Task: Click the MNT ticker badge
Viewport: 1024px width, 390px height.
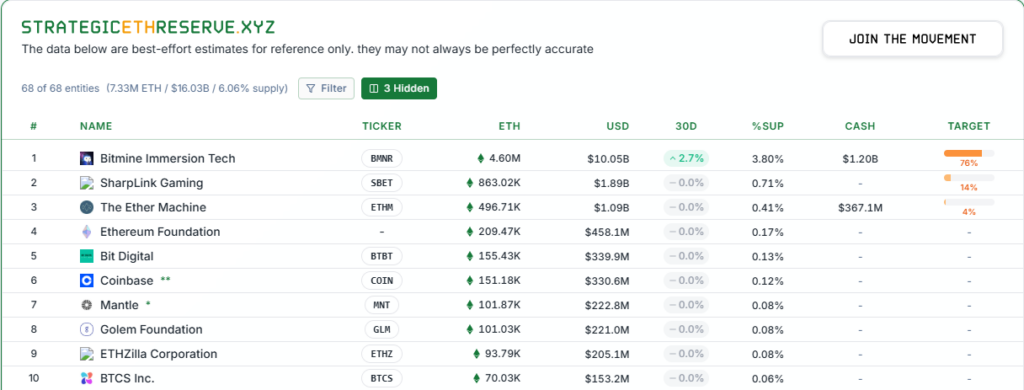Action: 382,305
